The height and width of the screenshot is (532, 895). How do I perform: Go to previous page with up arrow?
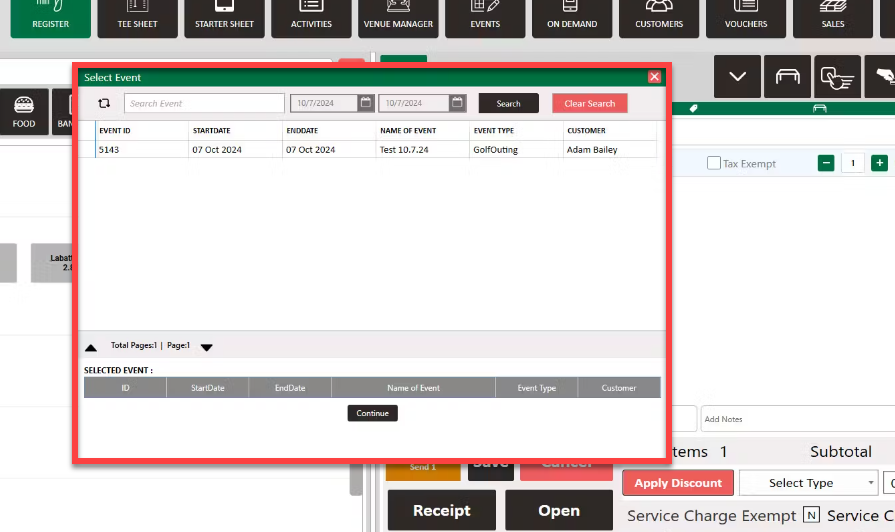(91, 348)
